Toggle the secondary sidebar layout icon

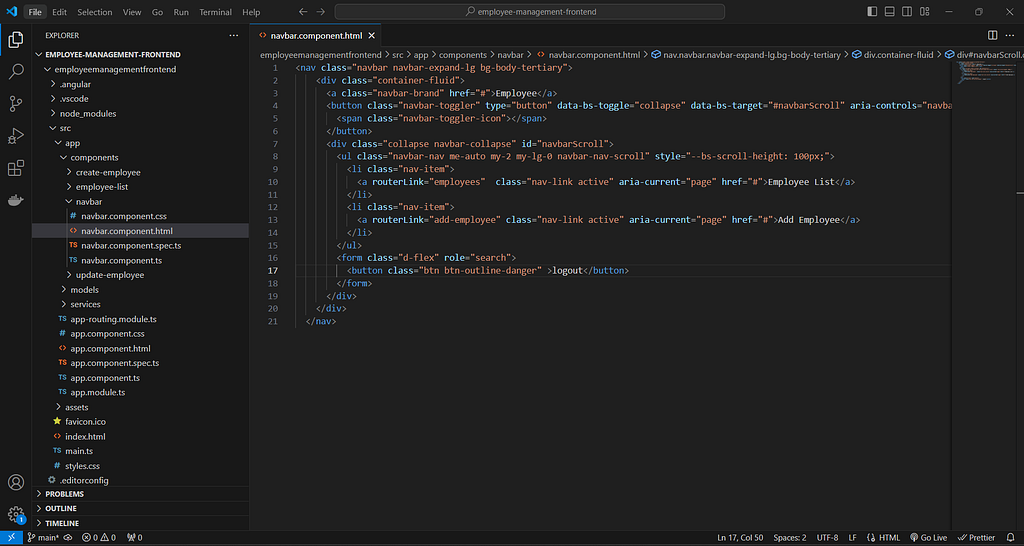(907, 12)
